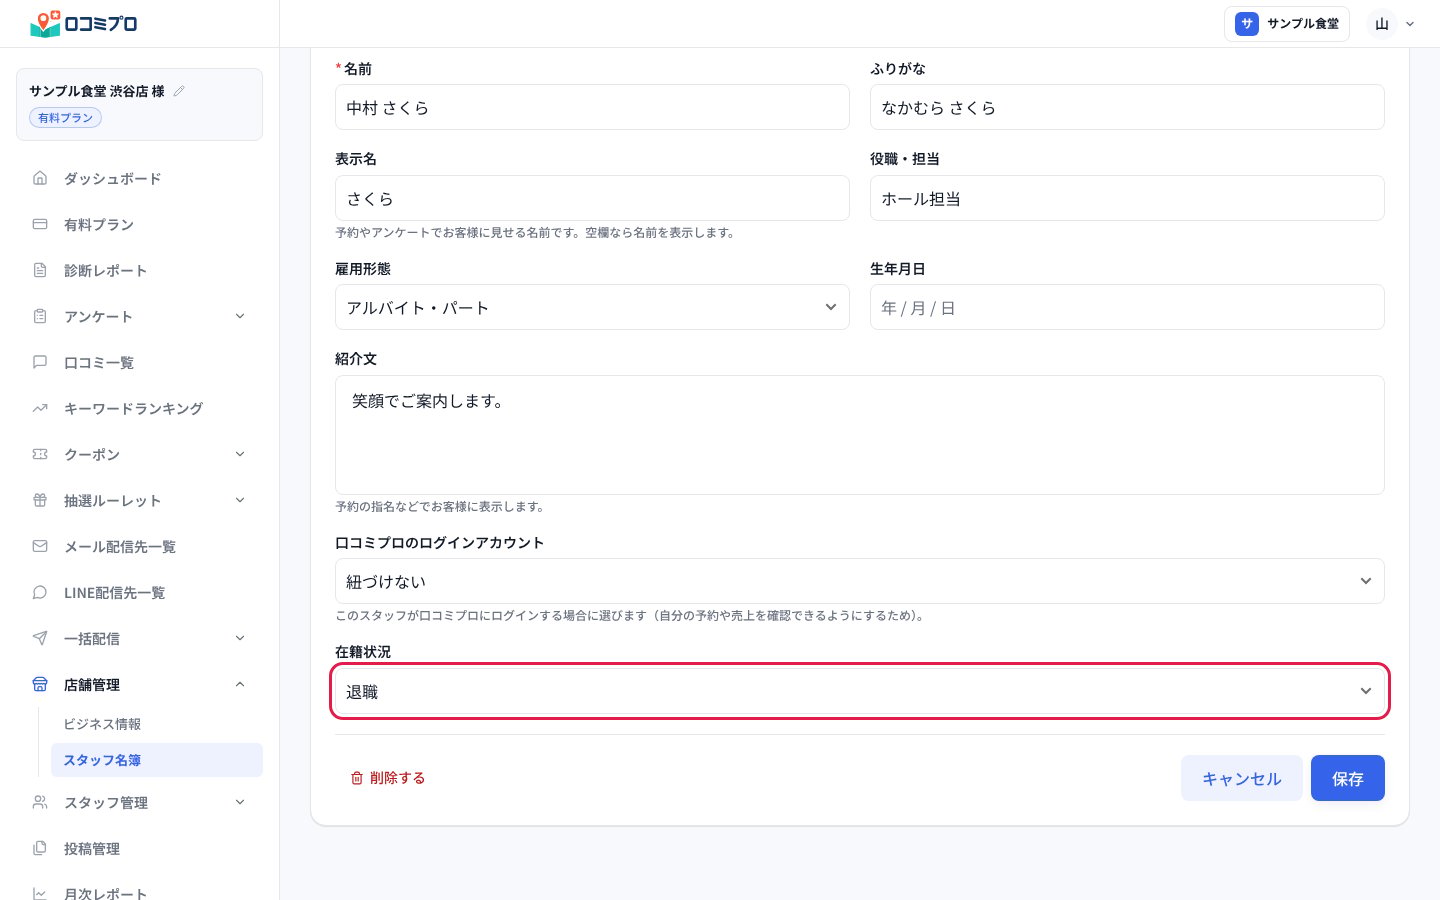This screenshot has height=900, width=1440.
Task: Click the 店舗管理 storefront icon
Action: coord(40,684)
